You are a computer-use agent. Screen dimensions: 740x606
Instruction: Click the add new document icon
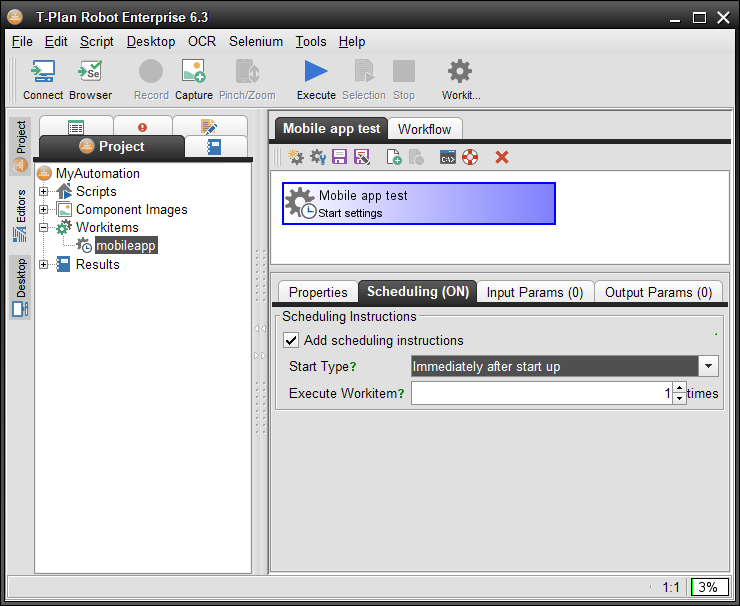tap(394, 157)
